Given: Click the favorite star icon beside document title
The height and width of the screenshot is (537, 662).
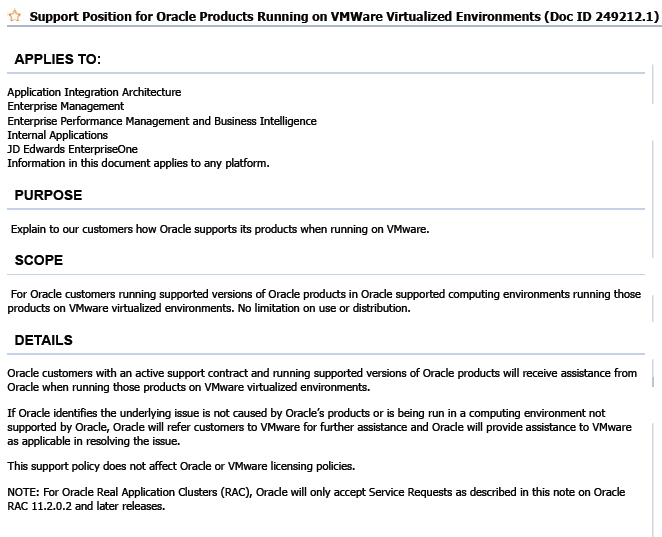Looking at the screenshot, I should pyautogui.click(x=14, y=16).
